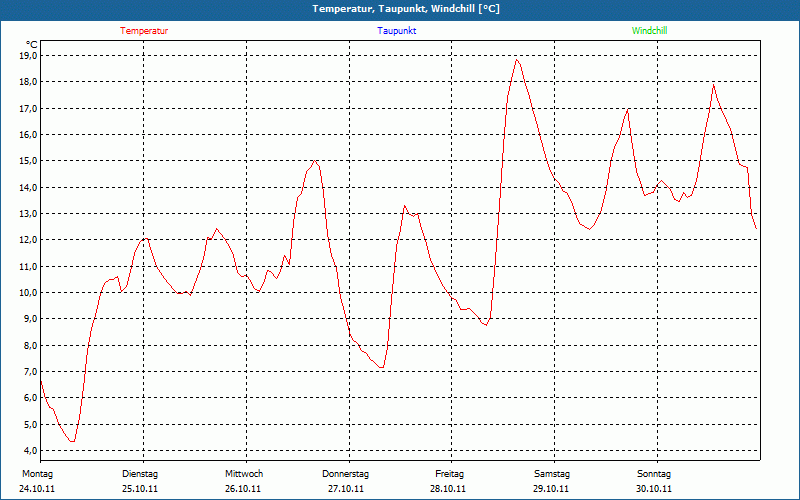The width and height of the screenshot is (800, 500).
Task: Click the red Temperatur legend label
Action: (144, 31)
